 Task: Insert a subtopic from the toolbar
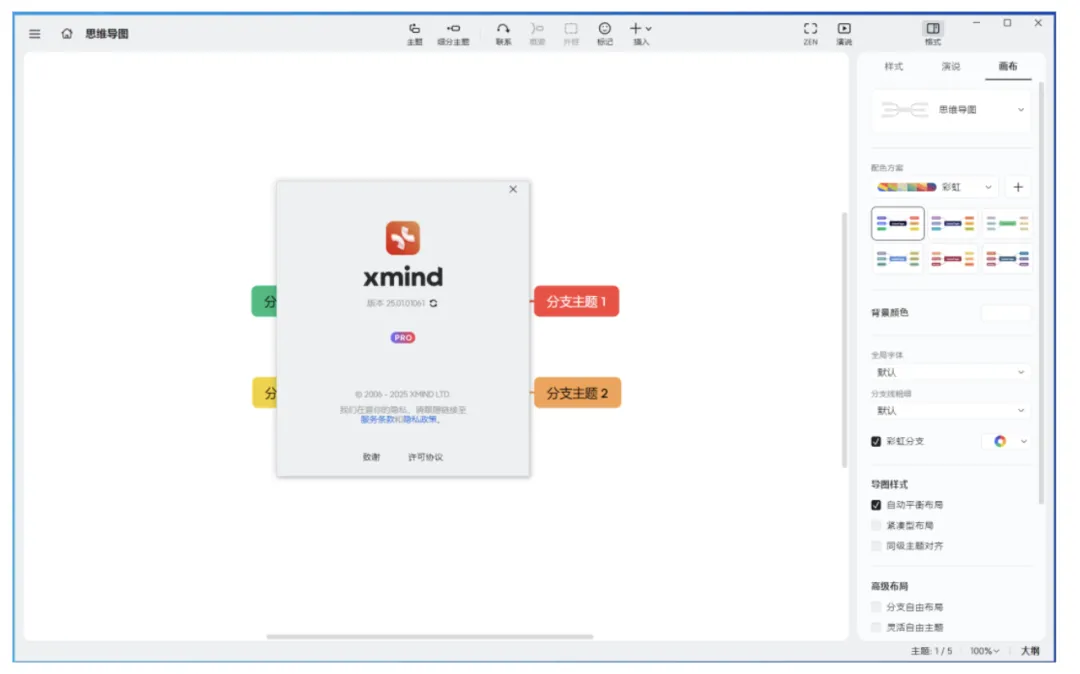point(453,34)
